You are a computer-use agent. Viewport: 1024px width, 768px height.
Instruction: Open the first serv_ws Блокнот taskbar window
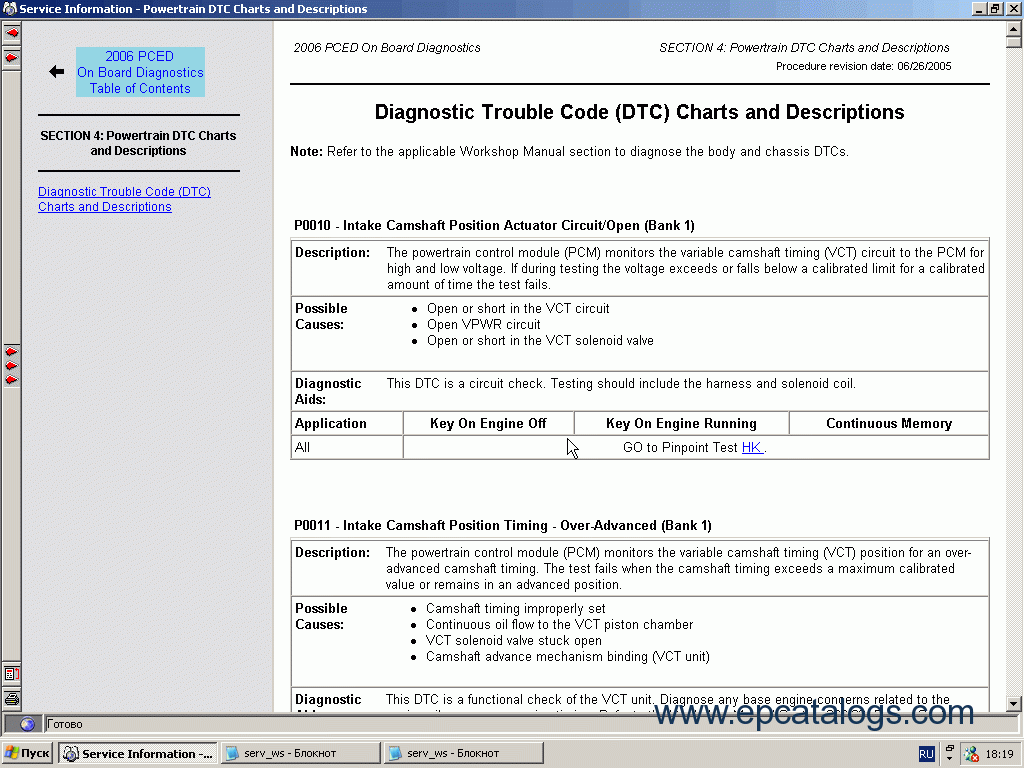point(300,753)
